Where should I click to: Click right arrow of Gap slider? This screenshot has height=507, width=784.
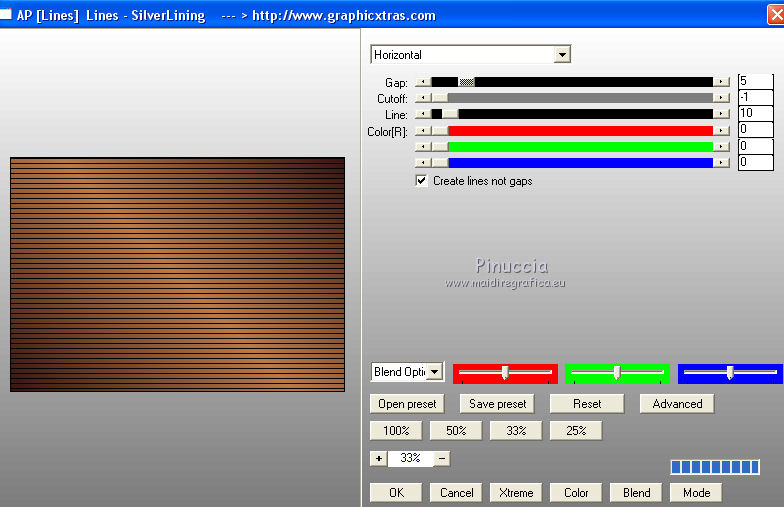pos(721,82)
